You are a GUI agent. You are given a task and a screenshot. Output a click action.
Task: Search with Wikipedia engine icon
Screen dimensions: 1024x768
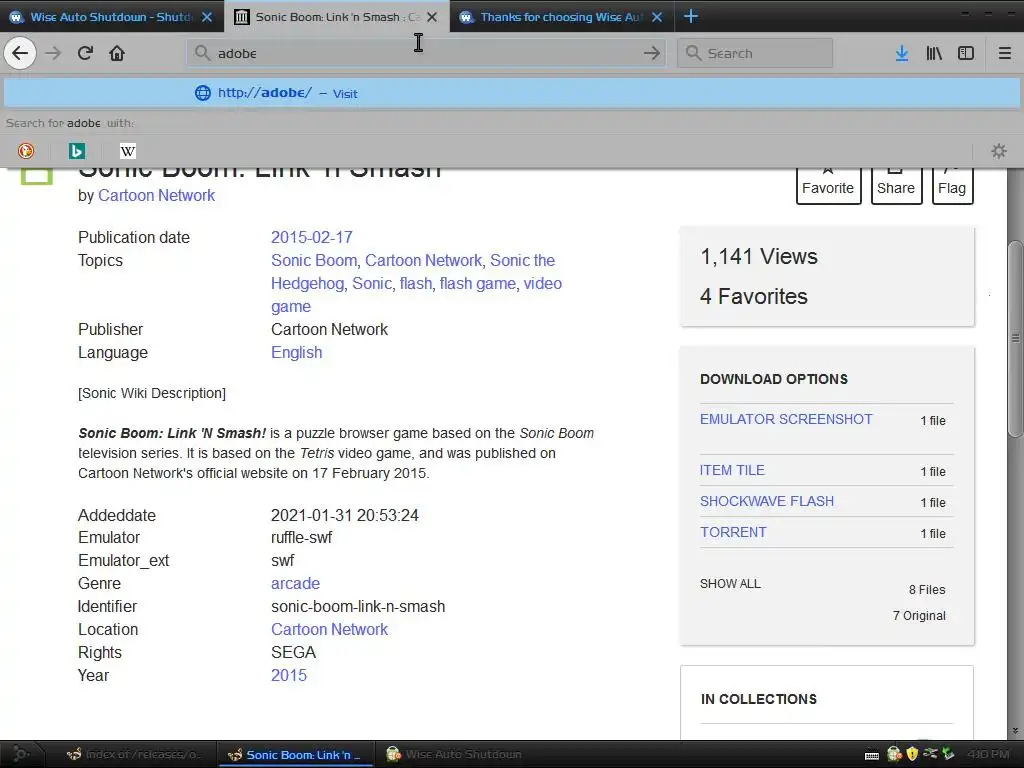pos(127,151)
